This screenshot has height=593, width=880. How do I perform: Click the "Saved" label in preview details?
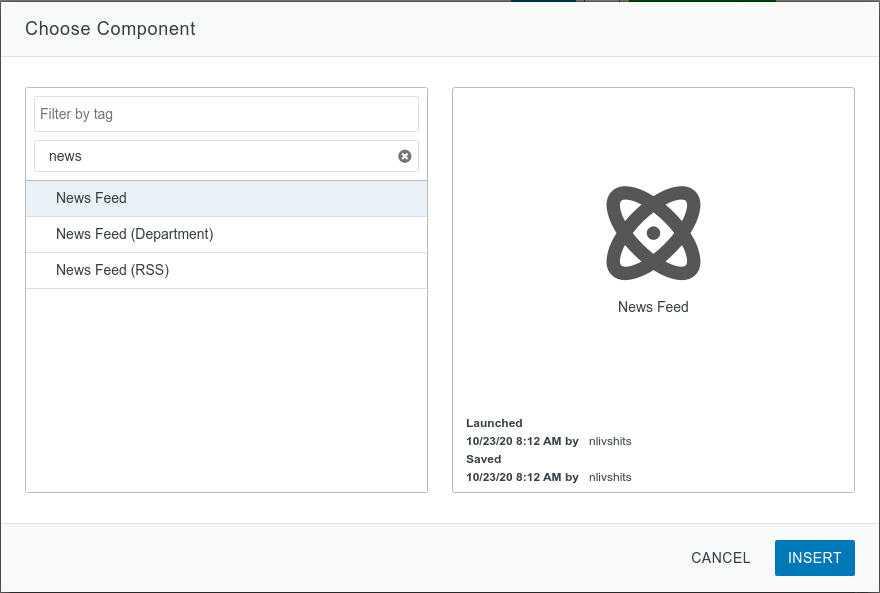coord(482,459)
